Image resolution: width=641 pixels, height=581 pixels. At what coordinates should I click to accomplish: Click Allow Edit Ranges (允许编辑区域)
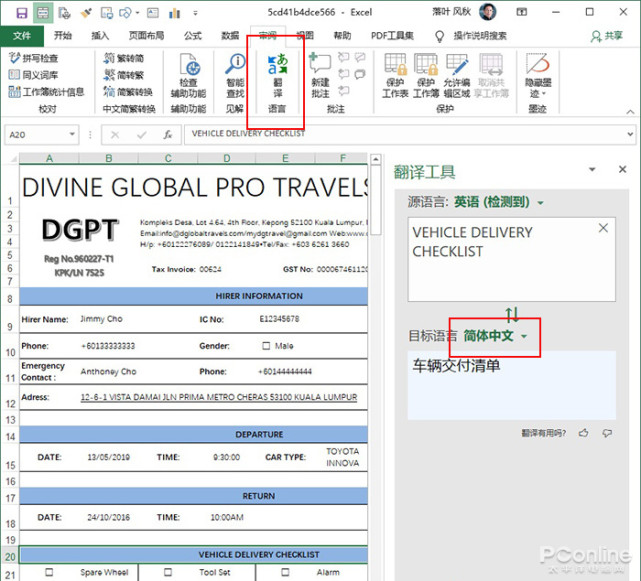457,76
